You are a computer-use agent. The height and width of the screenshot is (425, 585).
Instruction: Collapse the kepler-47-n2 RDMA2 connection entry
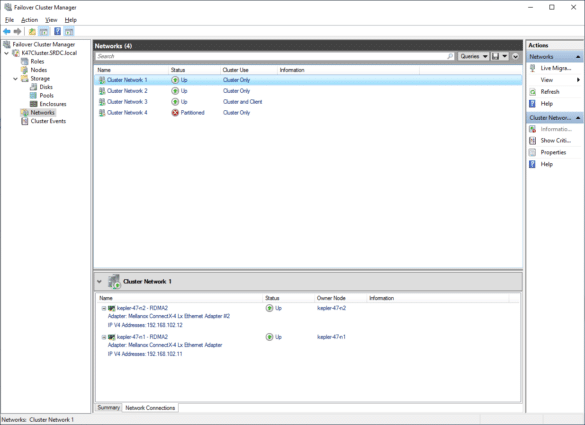point(104,309)
